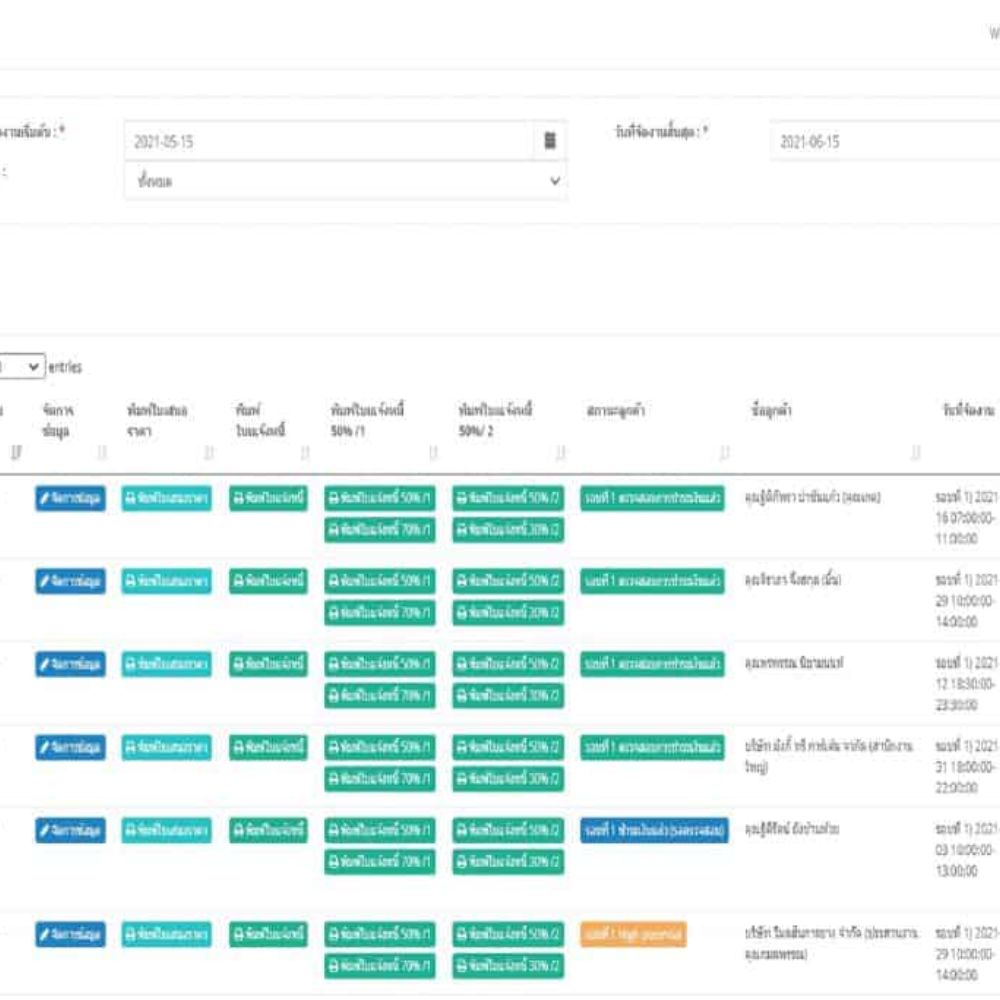The image size is (1000, 1000).
Task: Print invoice 30% /2 in third row
Action: [x=508, y=695]
